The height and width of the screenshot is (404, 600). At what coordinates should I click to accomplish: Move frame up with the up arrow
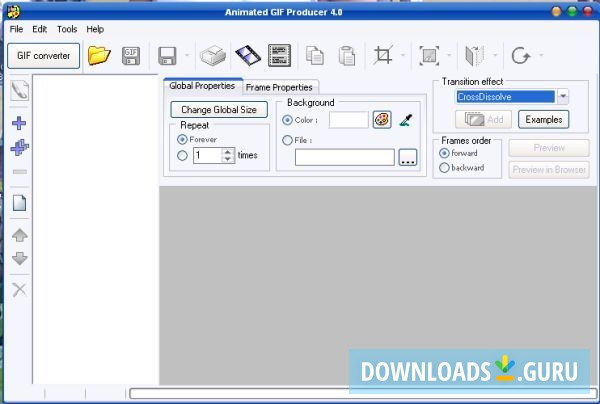(x=20, y=235)
